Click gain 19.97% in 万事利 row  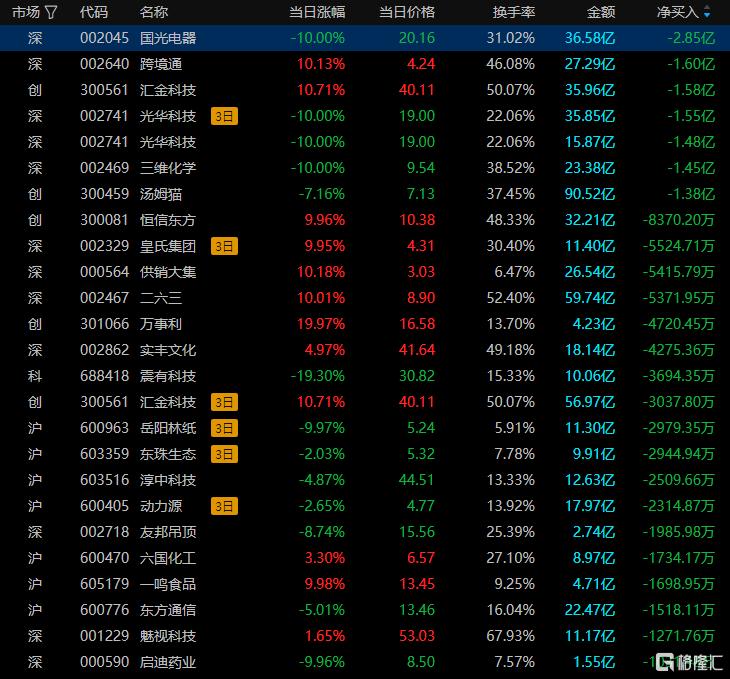tap(321, 324)
